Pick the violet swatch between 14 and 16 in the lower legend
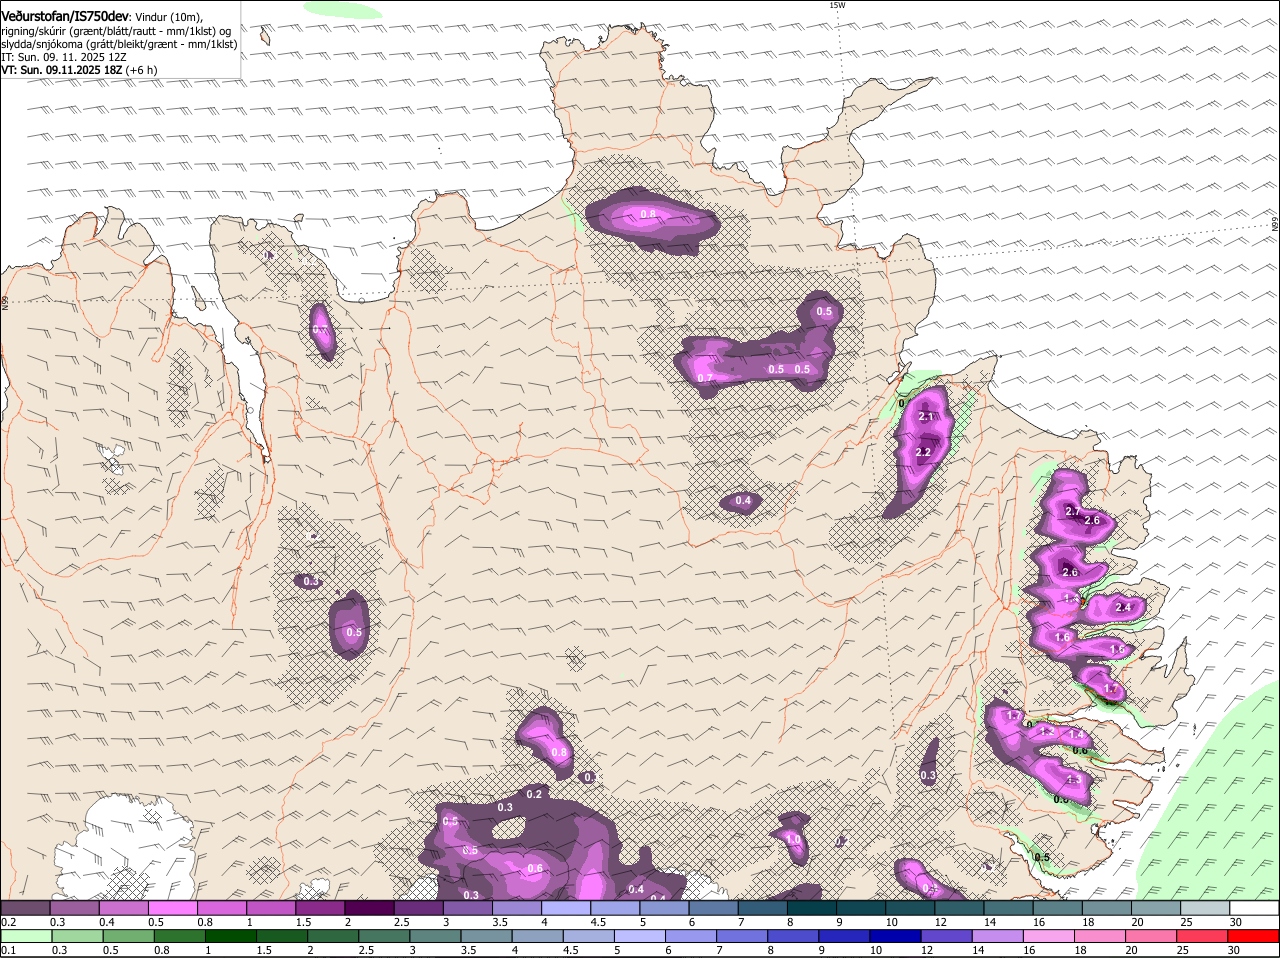This screenshot has width=1280, height=958. tap(999, 936)
